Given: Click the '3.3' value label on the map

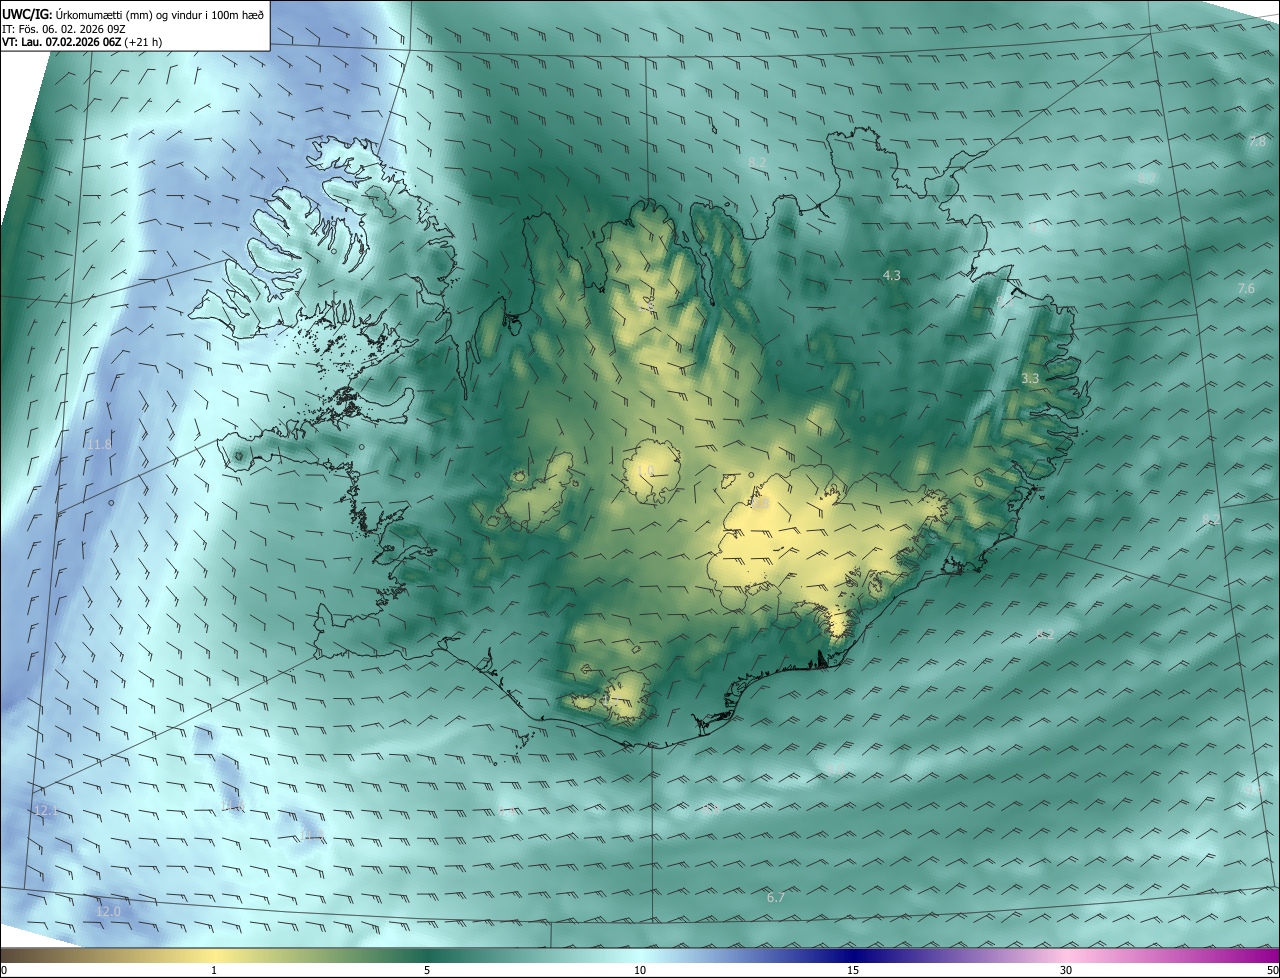Looking at the screenshot, I should tap(1030, 378).
